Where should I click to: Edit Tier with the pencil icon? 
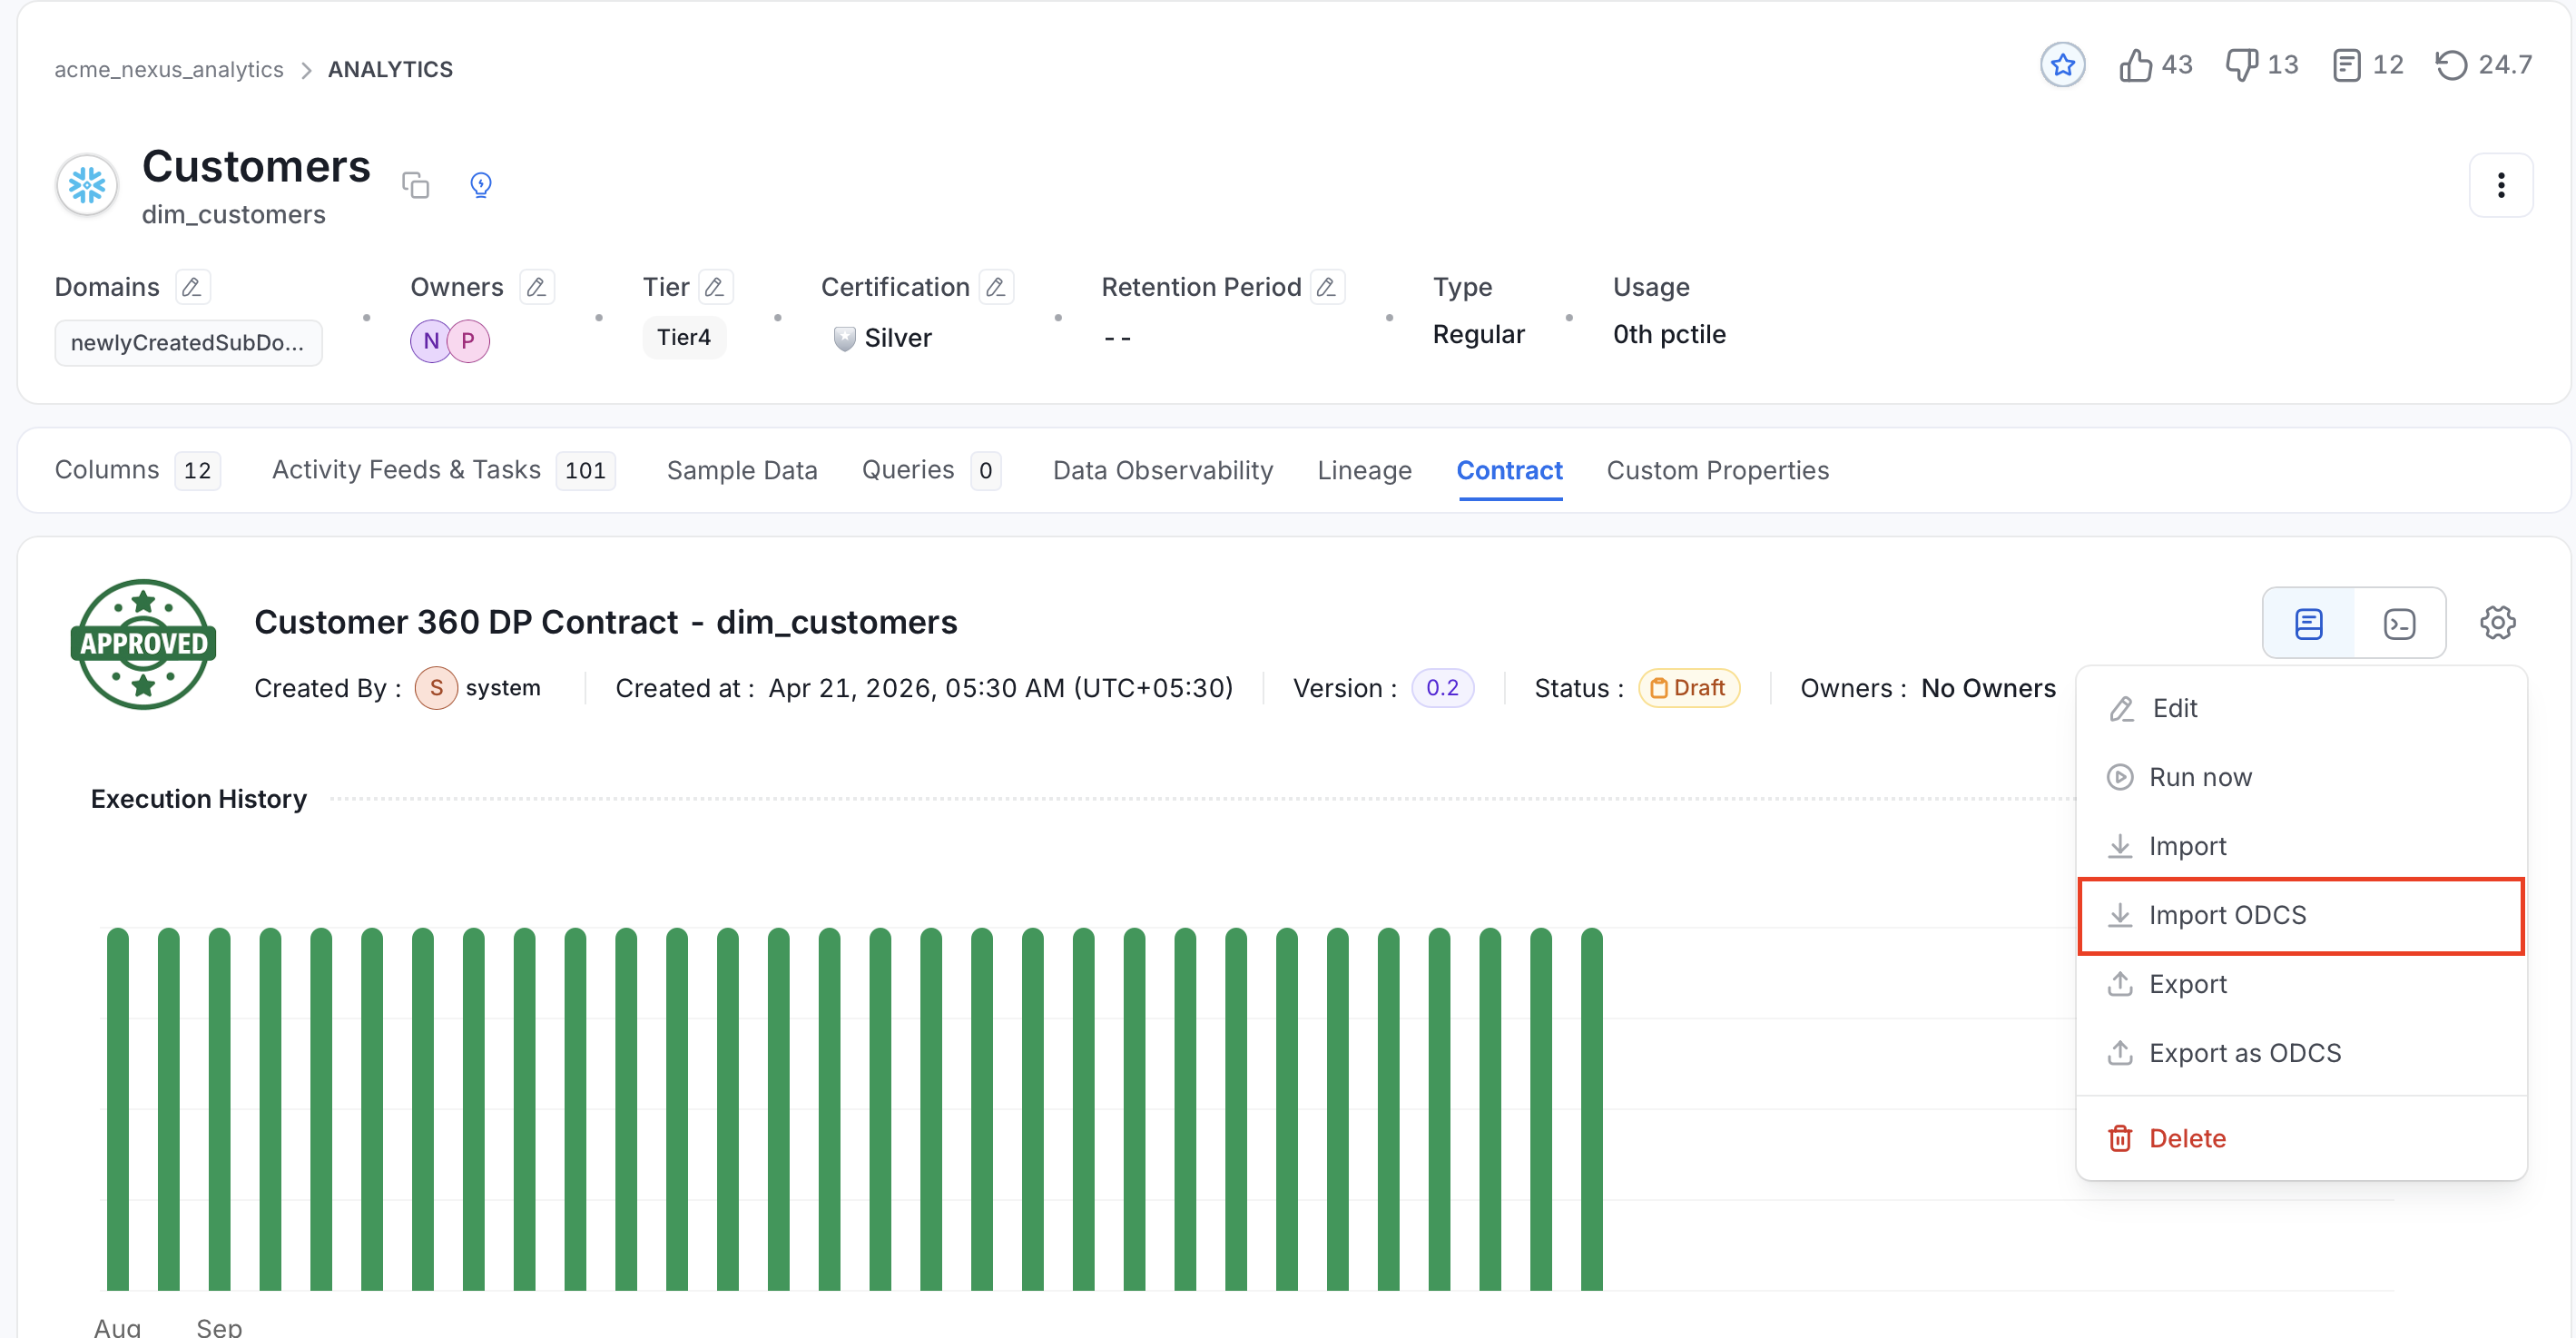715,287
